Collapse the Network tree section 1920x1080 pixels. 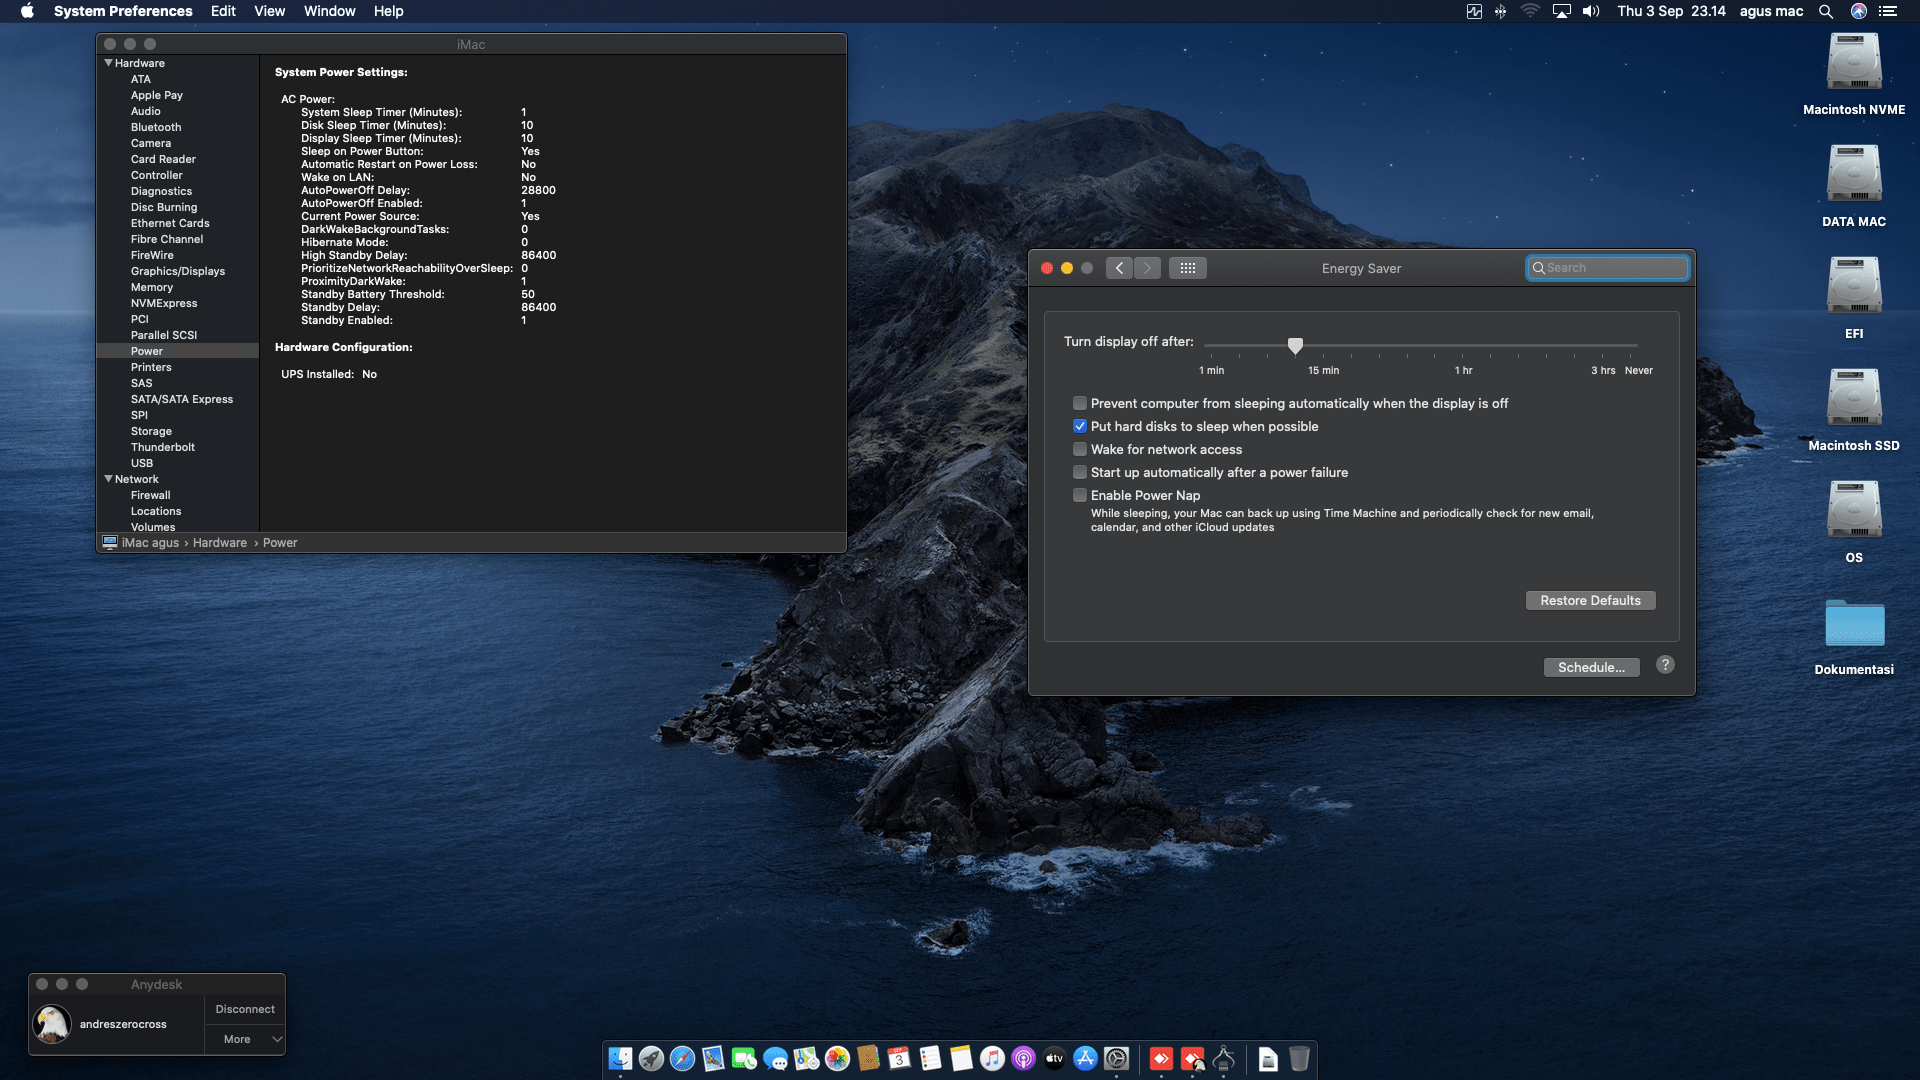(108, 479)
